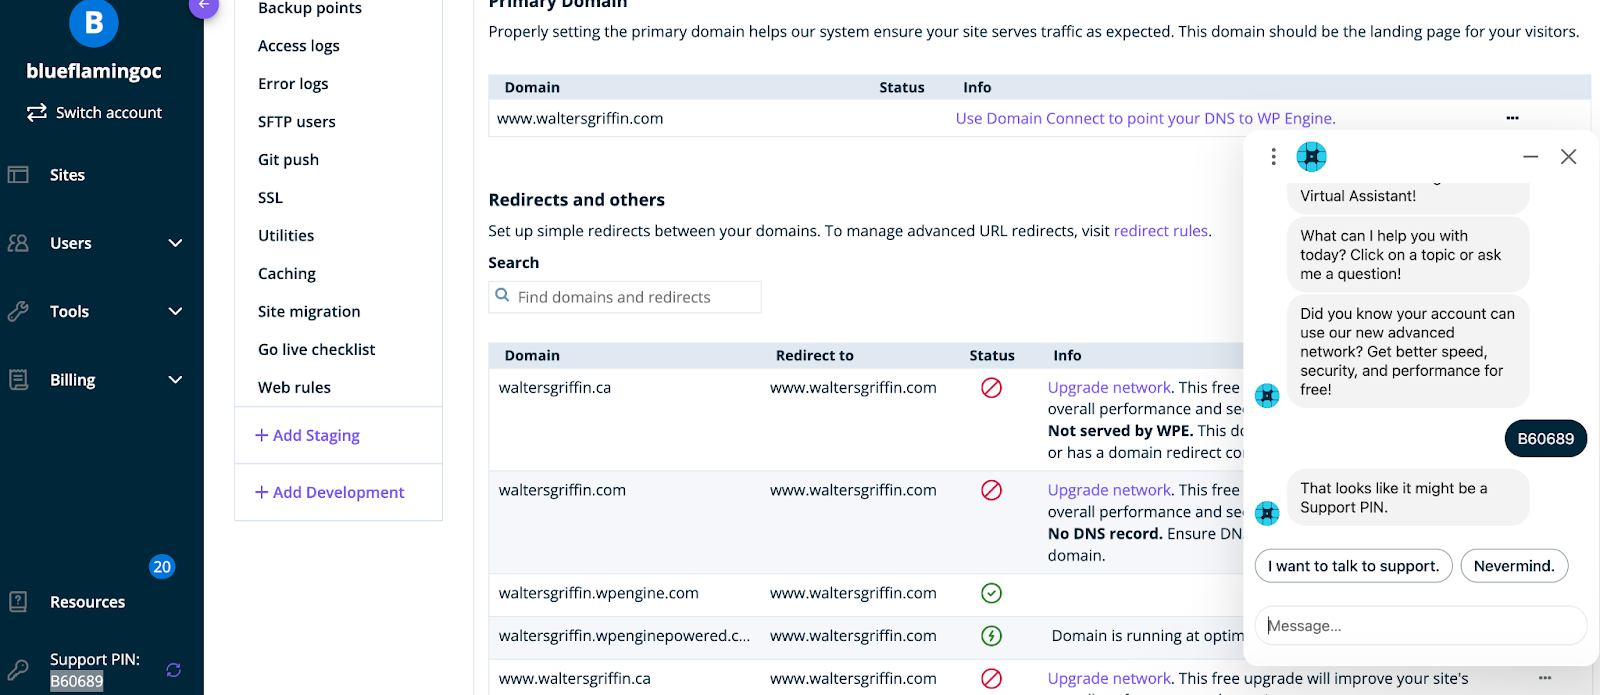Open Site migration
This screenshot has width=1600, height=695.
pyautogui.click(x=309, y=312)
